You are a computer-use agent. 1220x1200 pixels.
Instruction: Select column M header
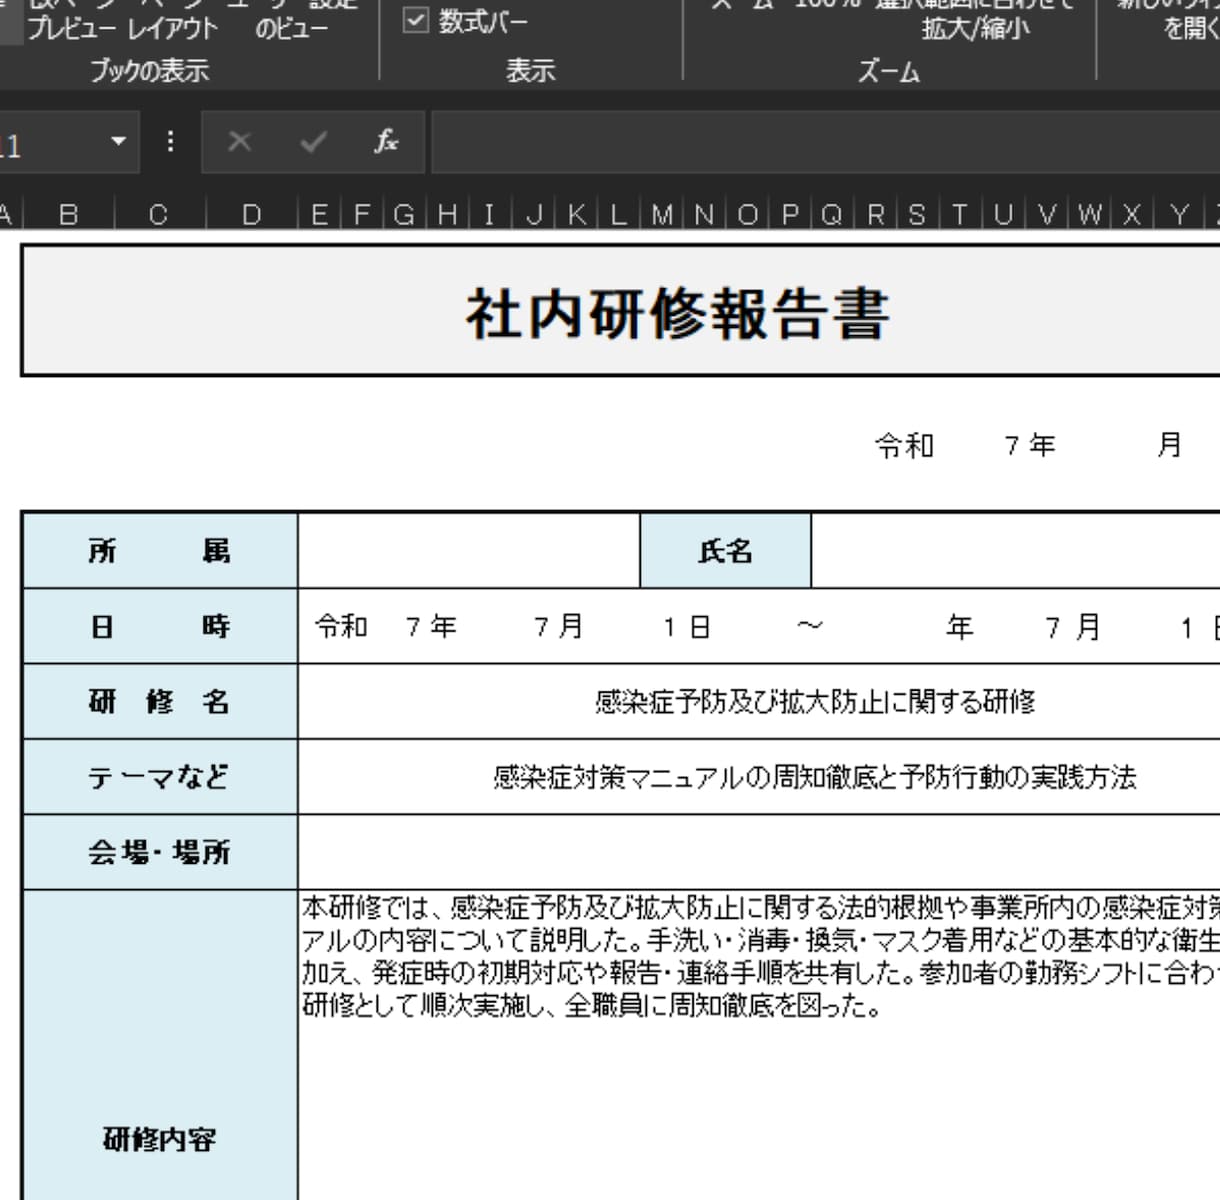pos(662,214)
